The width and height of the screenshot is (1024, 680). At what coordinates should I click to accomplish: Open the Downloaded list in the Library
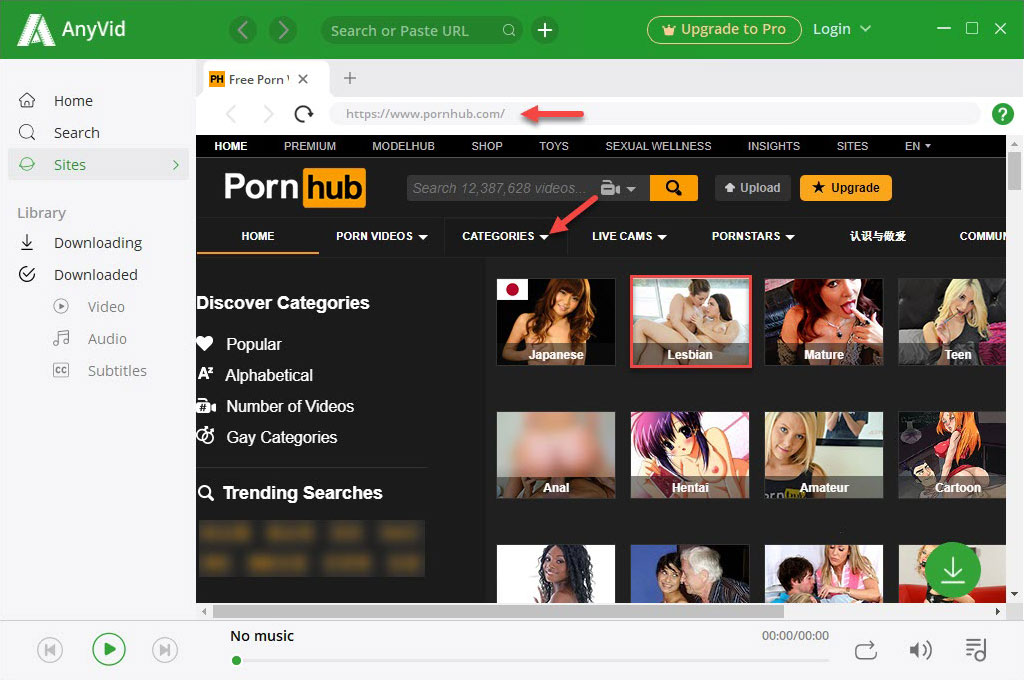pos(95,275)
